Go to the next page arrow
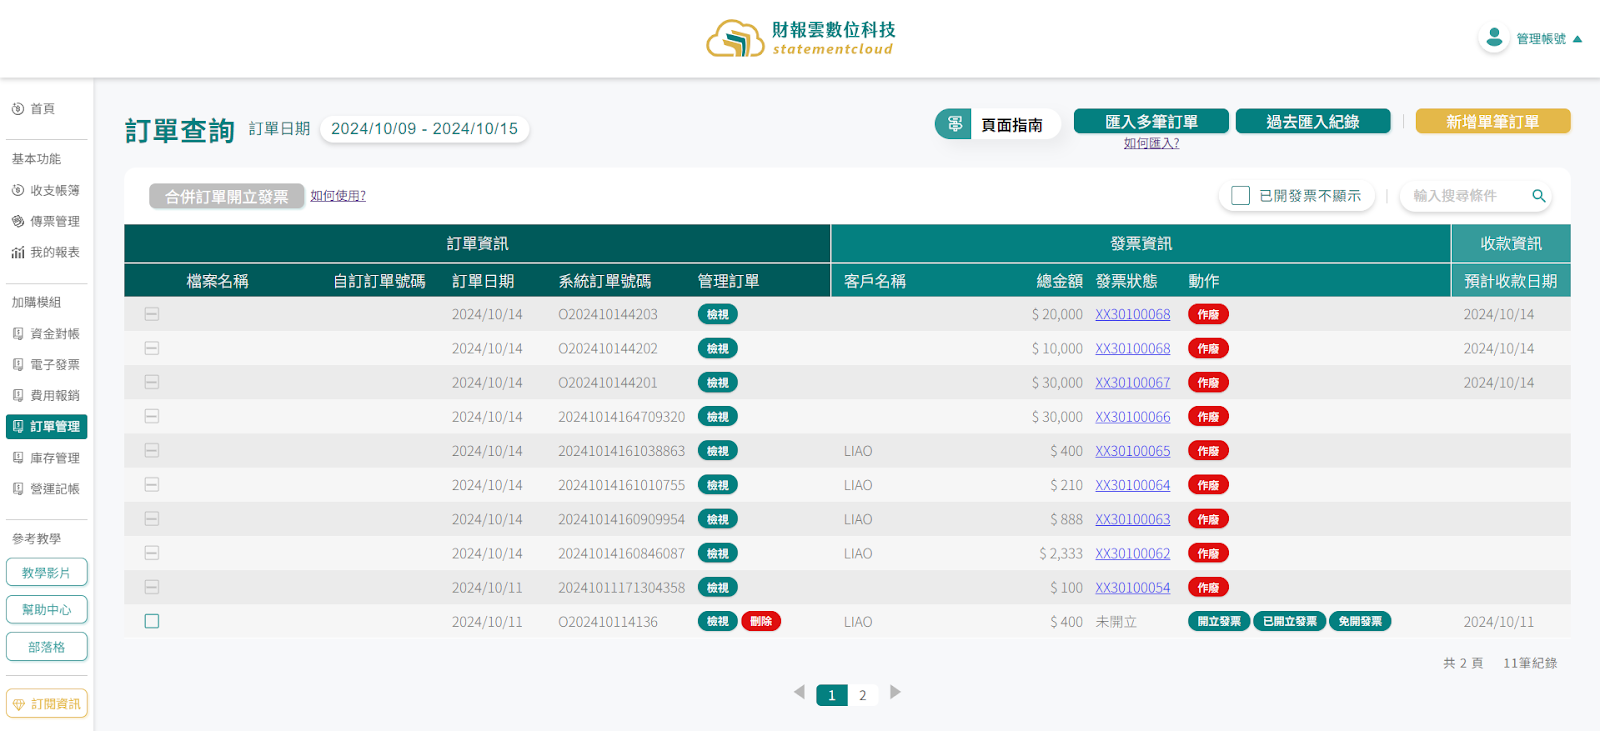The height and width of the screenshot is (731, 1600). point(895,692)
